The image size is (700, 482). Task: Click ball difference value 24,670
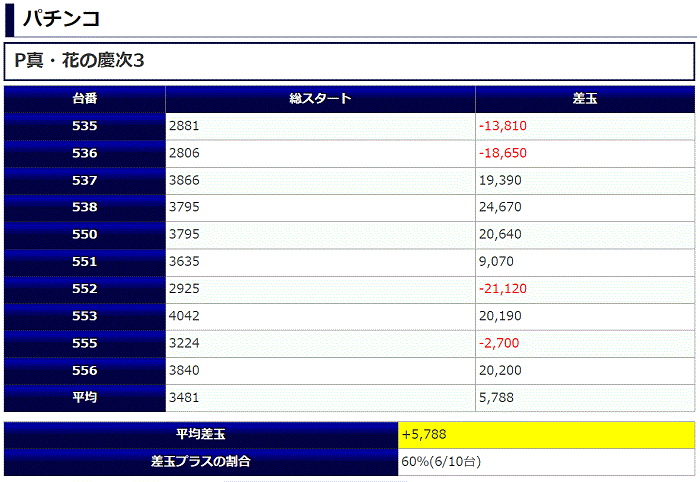[x=500, y=207]
